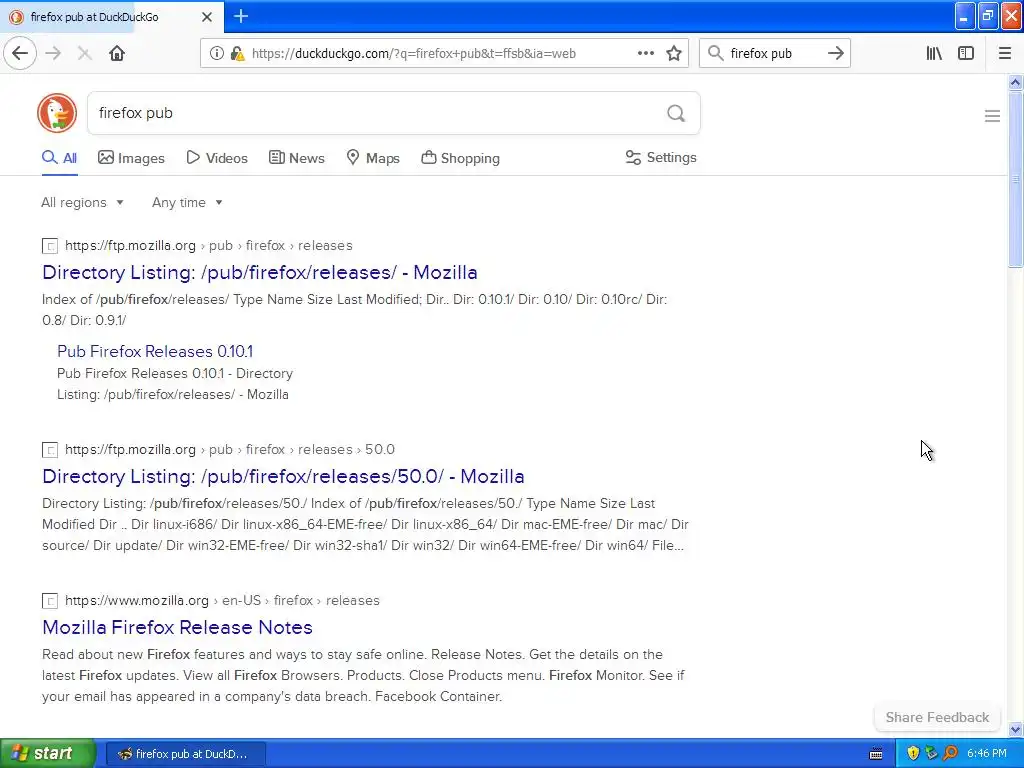Bookmark this page with the star

pyautogui.click(x=674, y=54)
